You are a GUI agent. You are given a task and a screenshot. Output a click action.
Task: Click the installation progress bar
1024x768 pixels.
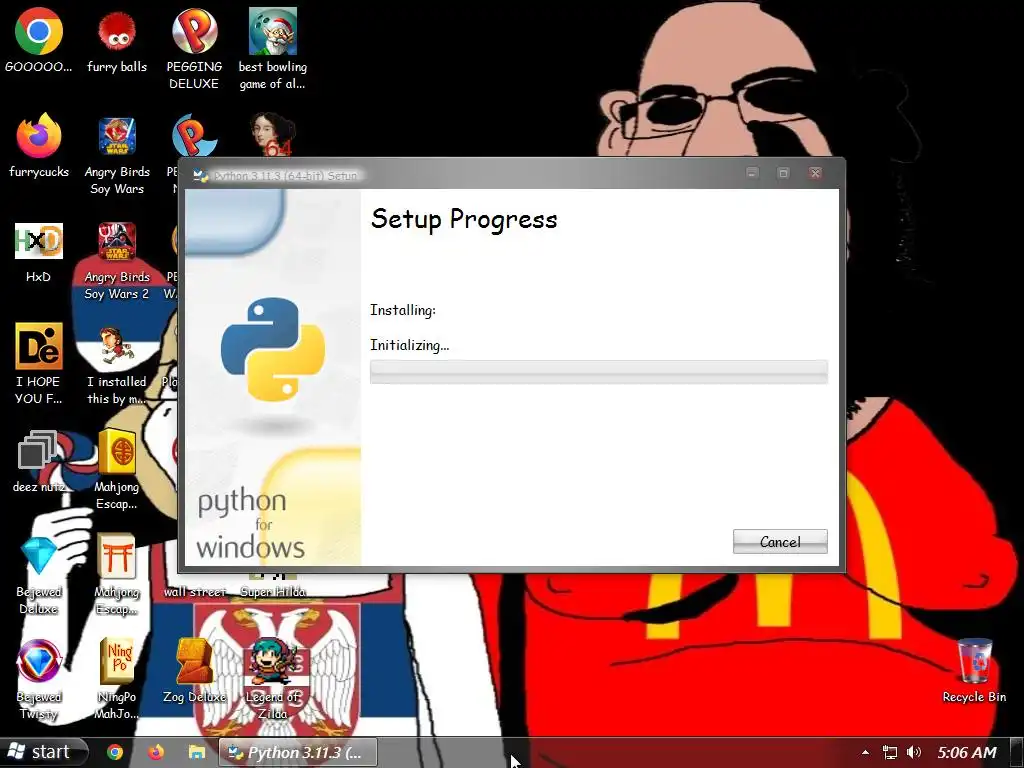click(x=598, y=372)
